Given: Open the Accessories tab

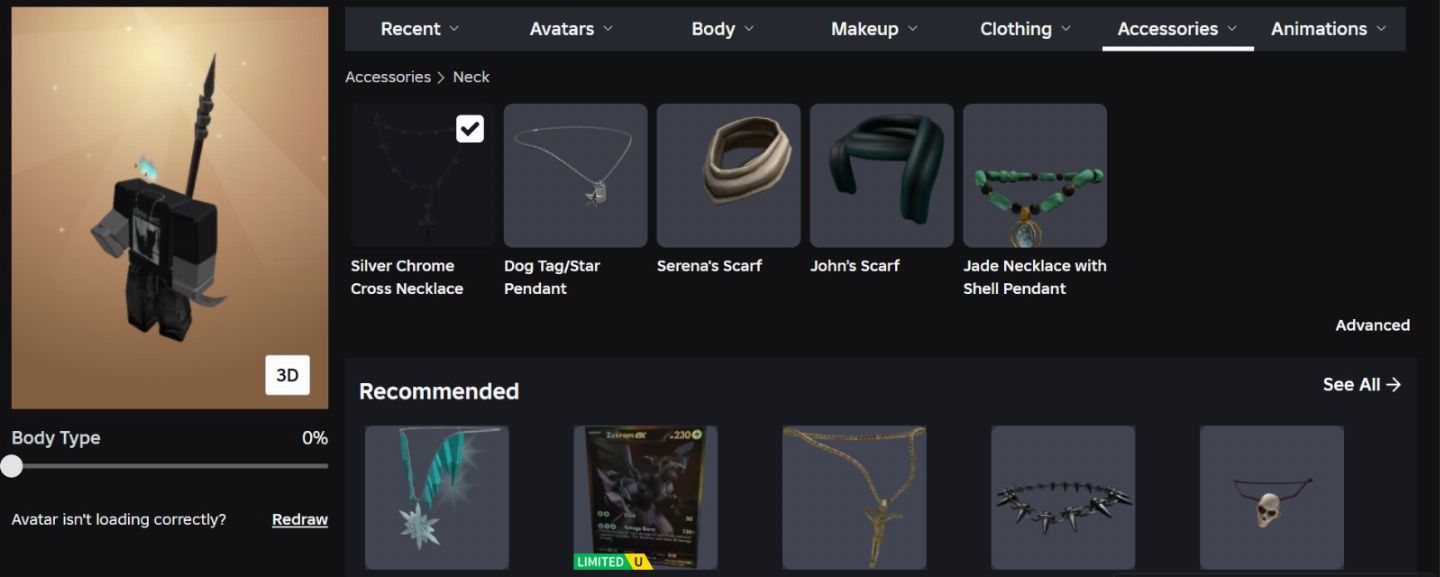Looking at the screenshot, I should tap(1178, 29).
